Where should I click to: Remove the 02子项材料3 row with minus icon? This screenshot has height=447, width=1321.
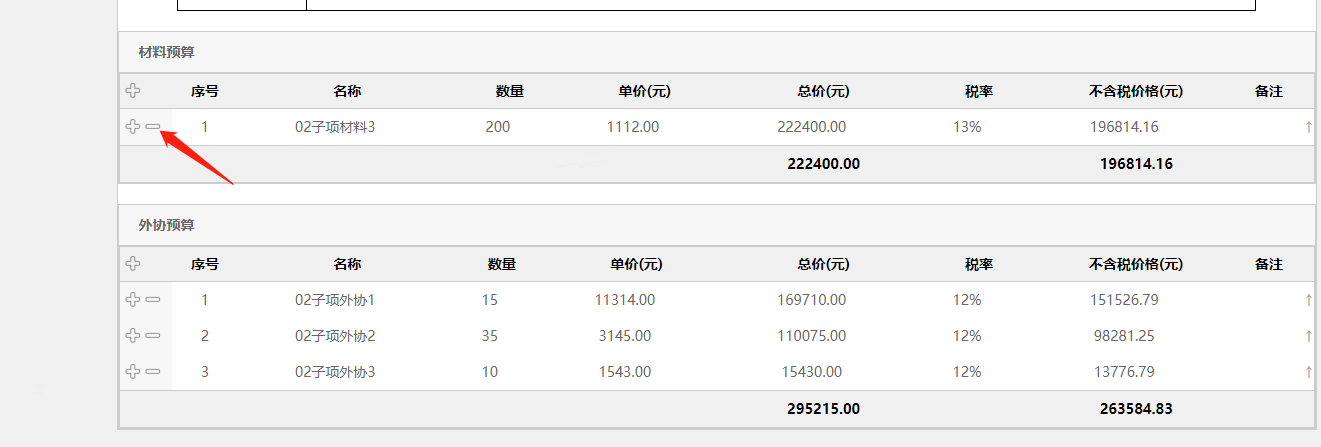[x=153, y=127]
